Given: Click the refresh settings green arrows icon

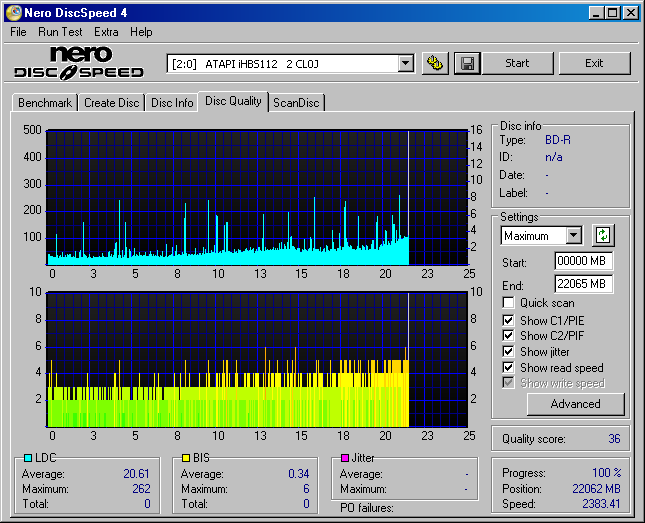Looking at the screenshot, I should (x=603, y=235).
